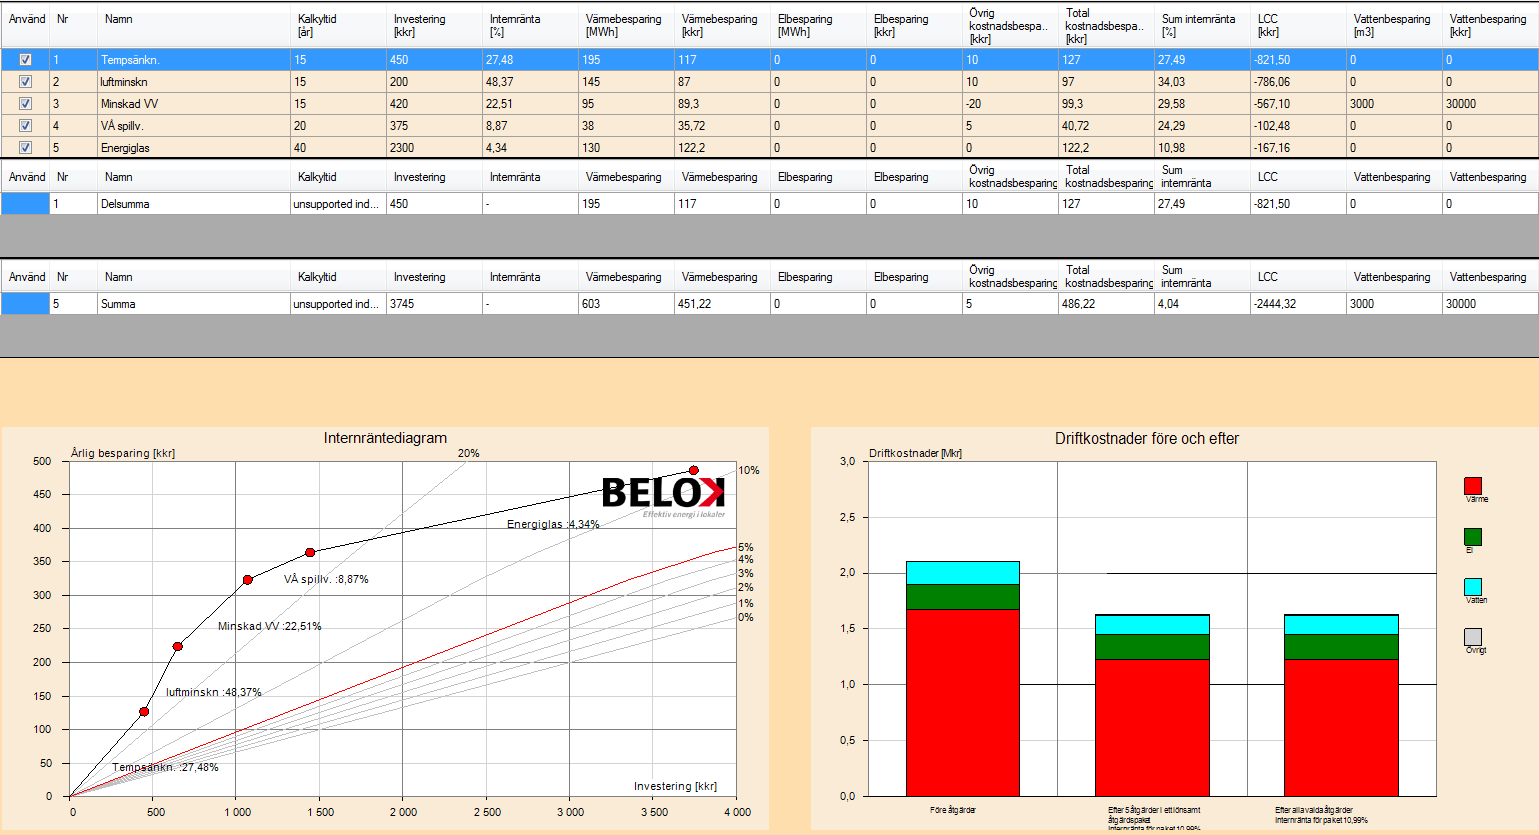Image resolution: width=1539 pixels, height=835 pixels.
Task: Toggle the Använd checkbox for Minskad VV
Action: point(25,104)
